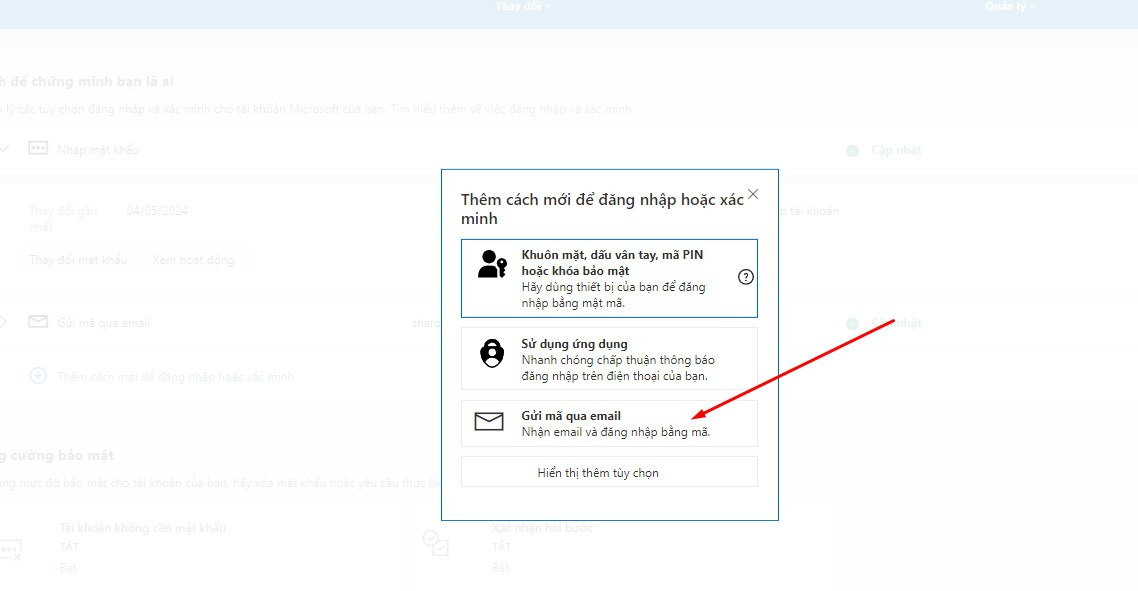The width and height of the screenshot is (1138, 591).
Task: Turn on Tài khoản không cần mật khẩu with Bật
Action: coord(67,567)
